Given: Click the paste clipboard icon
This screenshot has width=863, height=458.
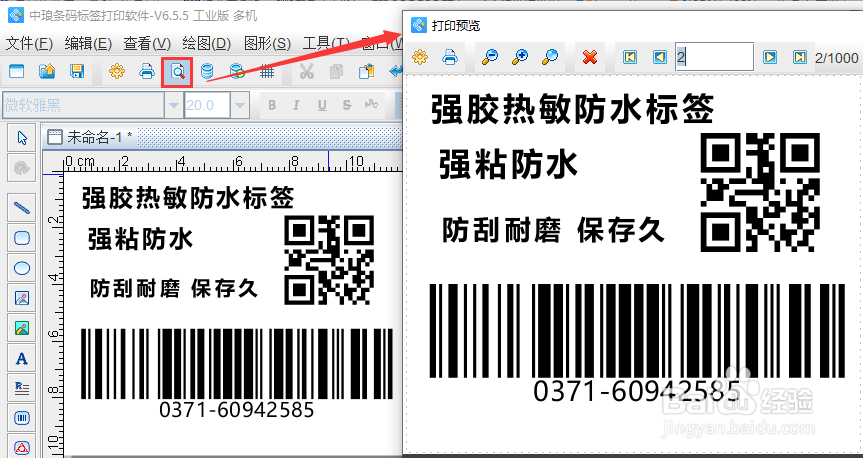Looking at the screenshot, I should 366,71.
